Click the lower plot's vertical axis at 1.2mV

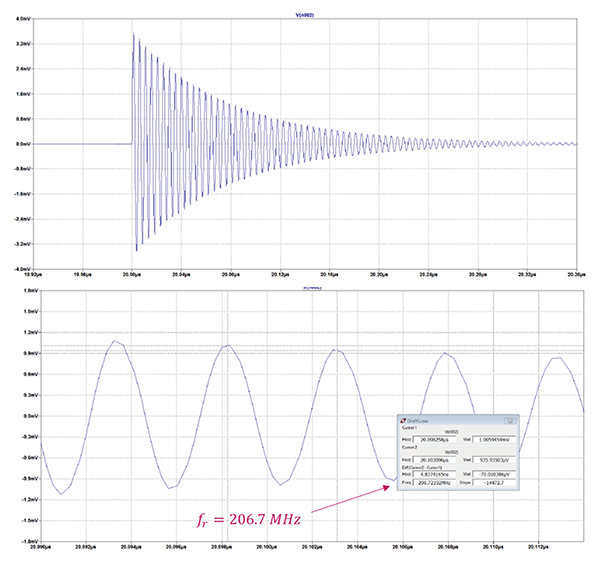29,331
